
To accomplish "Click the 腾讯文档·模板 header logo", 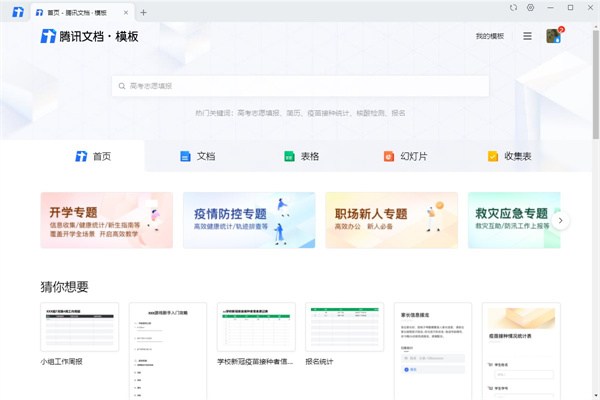I will pyautogui.click(x=89, y=36).
